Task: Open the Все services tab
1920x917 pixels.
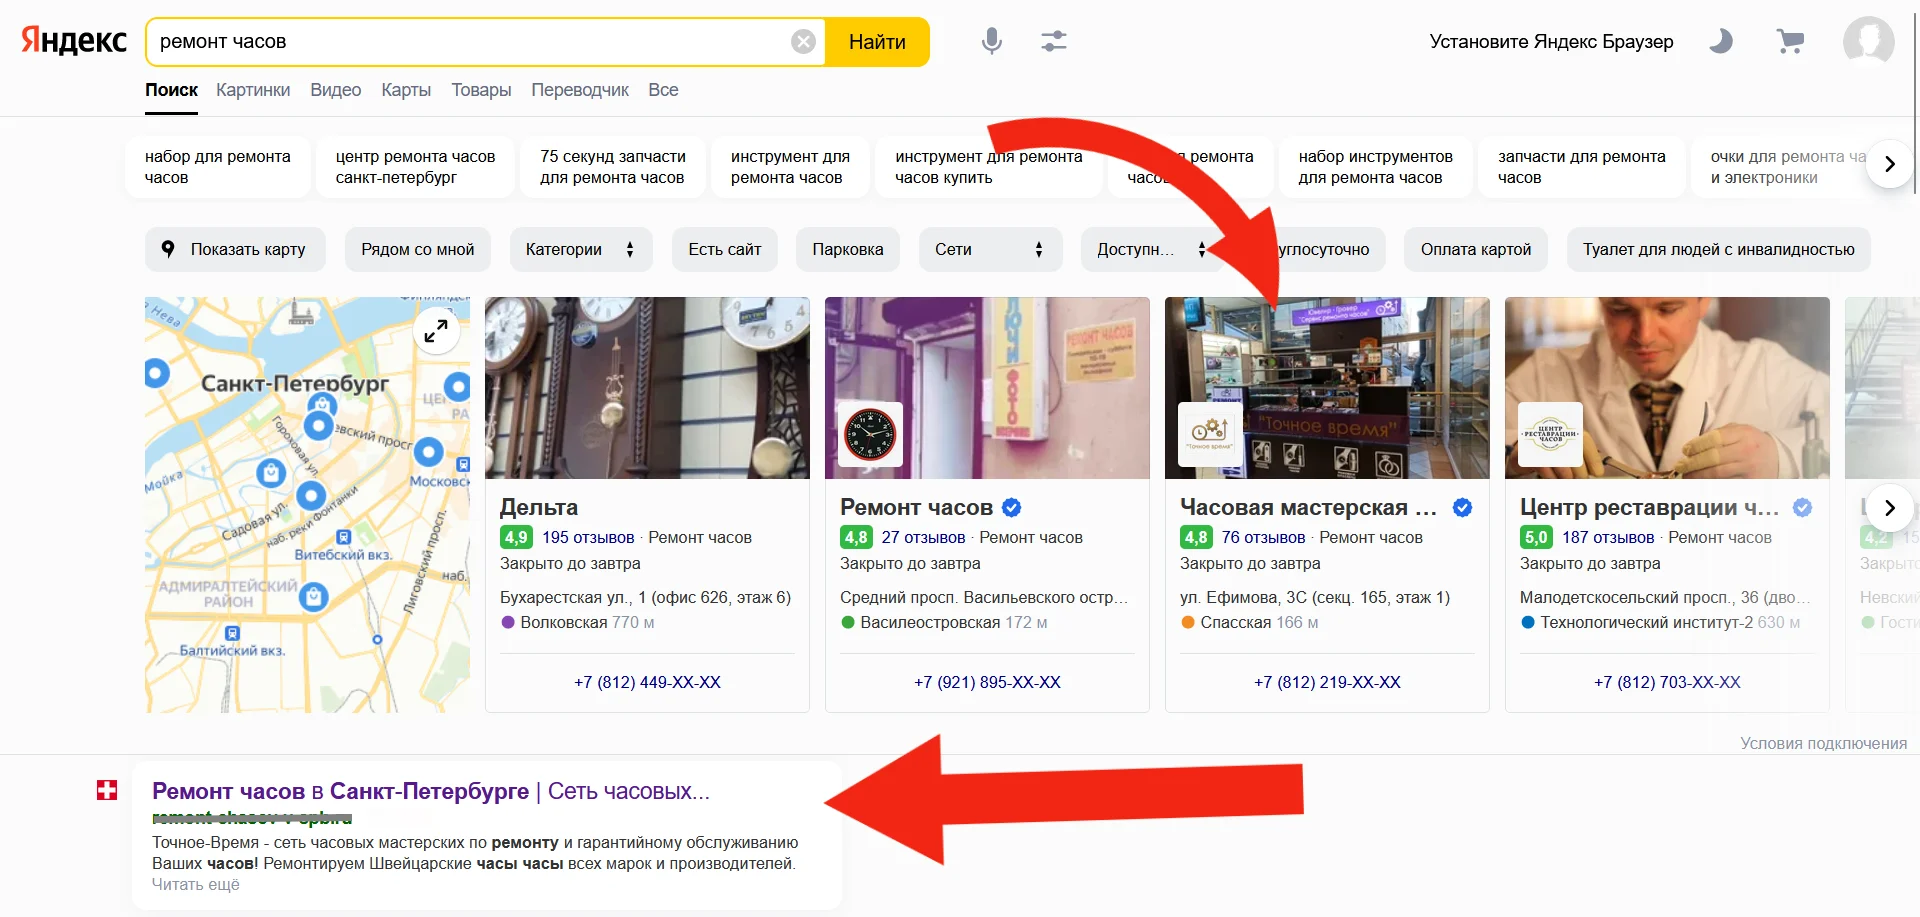Action: coord(663,90)
